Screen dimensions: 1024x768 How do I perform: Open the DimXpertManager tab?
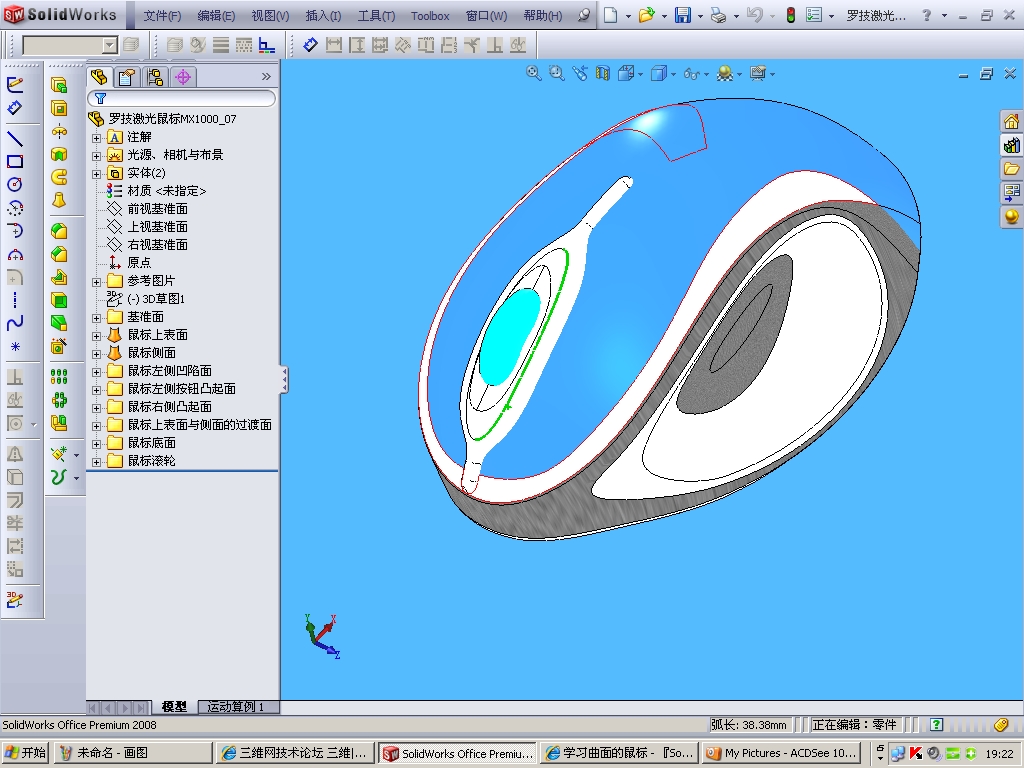coord(183,77)
